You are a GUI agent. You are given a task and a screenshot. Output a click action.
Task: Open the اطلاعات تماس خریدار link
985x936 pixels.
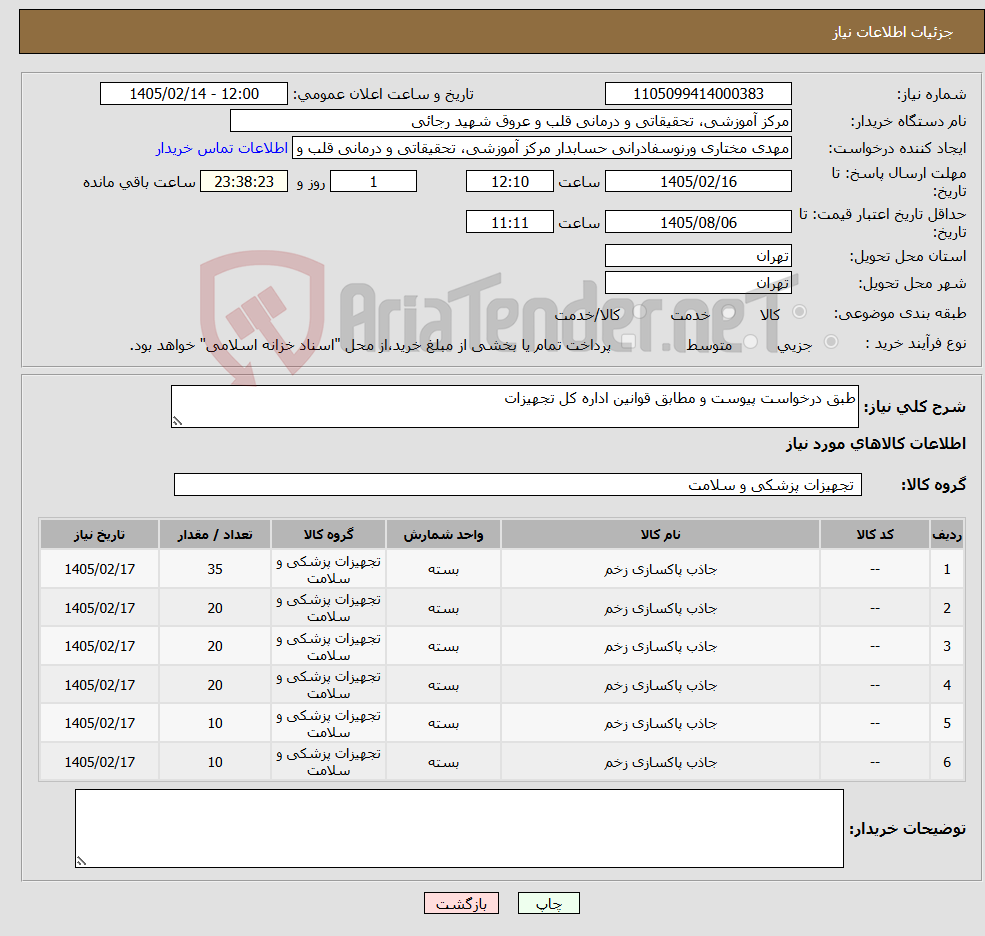[x=222, y=148]
